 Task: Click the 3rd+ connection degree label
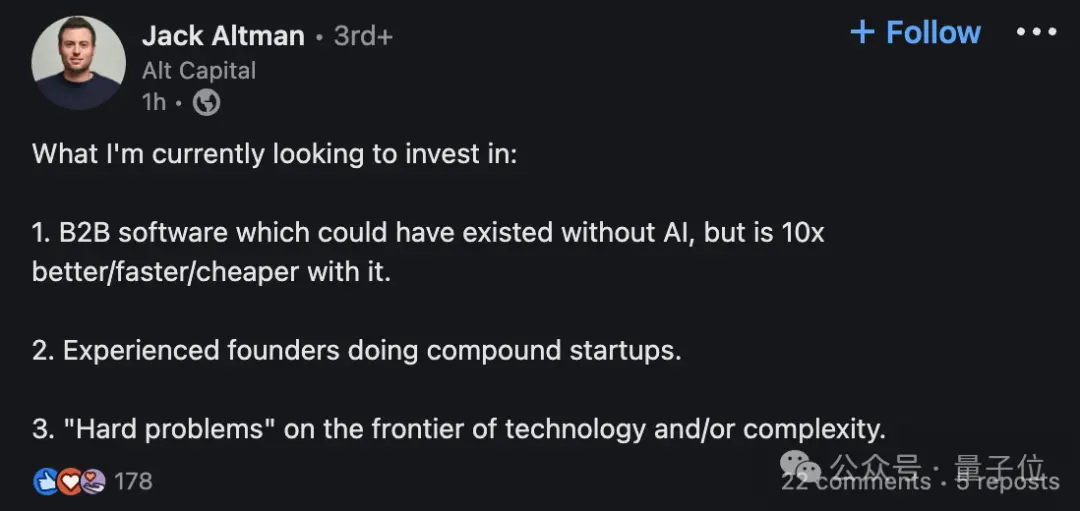pyautogui.click(x=363, y=36)
